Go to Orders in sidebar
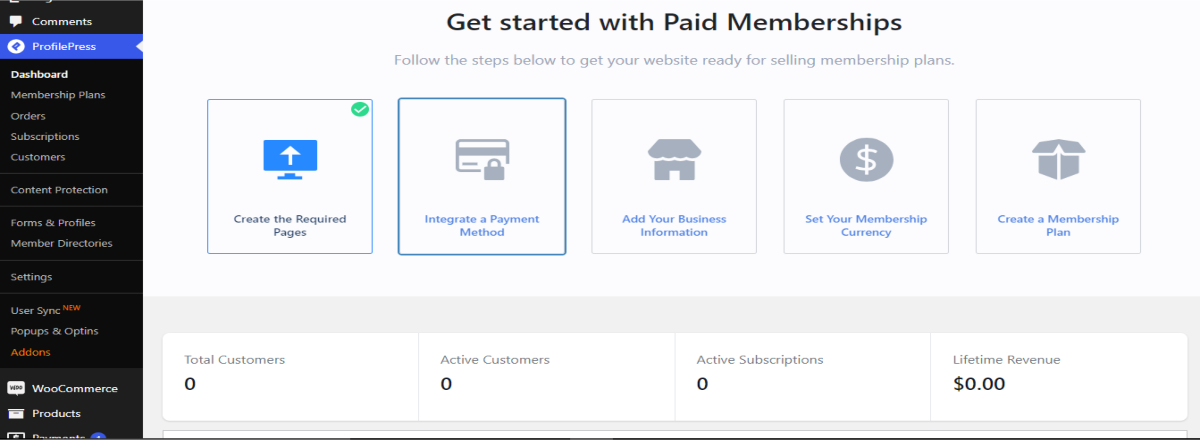 click(28, 116)
